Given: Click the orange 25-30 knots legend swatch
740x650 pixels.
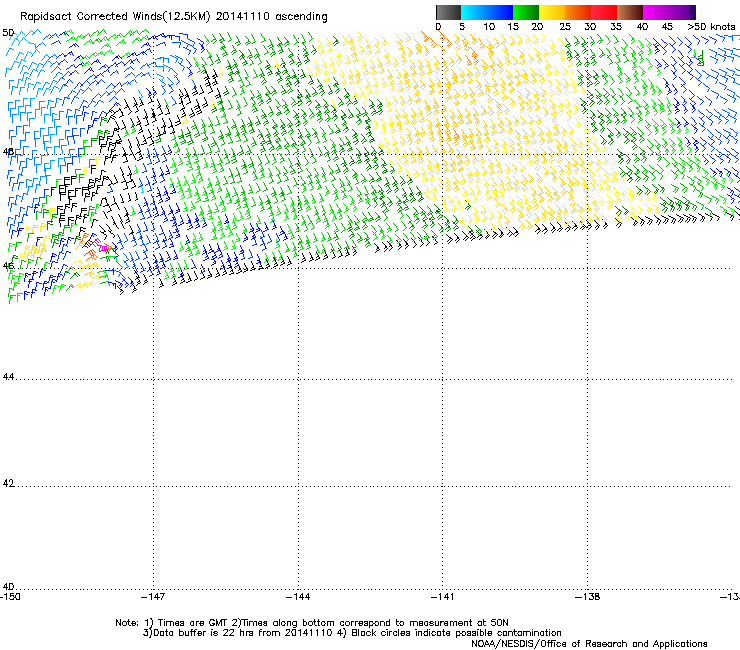Looking at the screenshot, I should 578,12.
